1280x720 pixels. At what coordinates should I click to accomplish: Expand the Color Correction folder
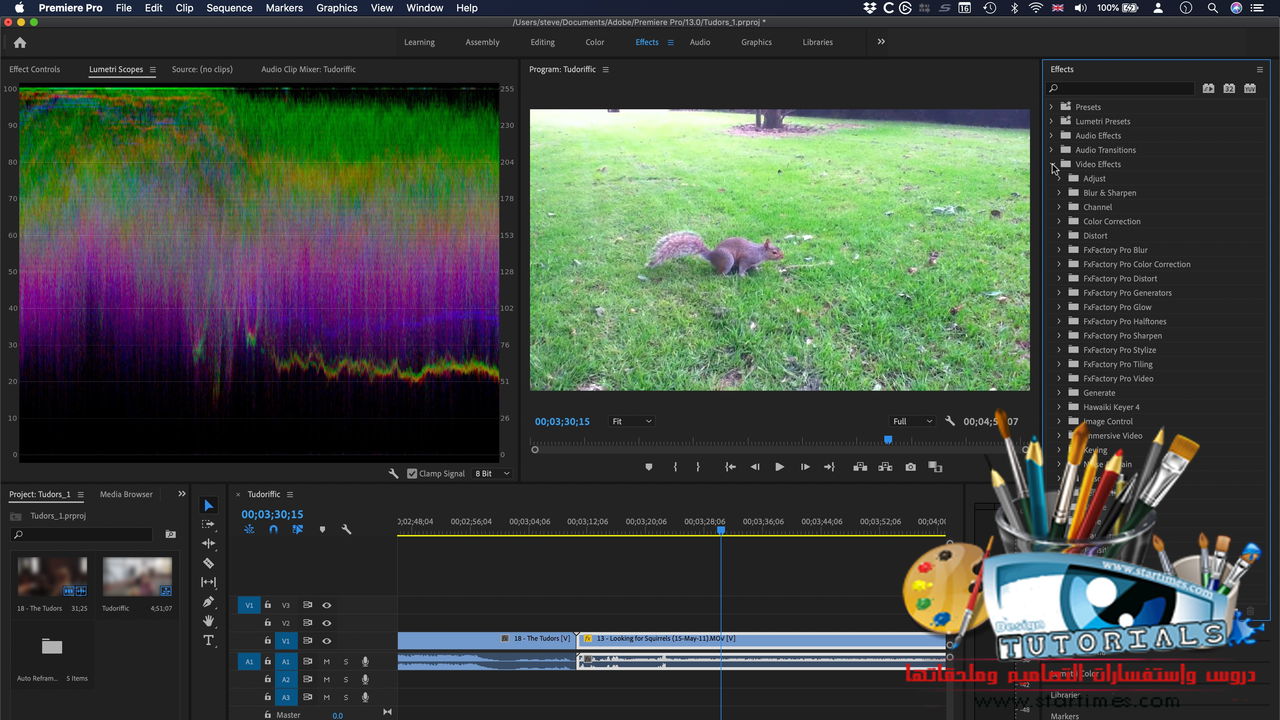(1059, 221)
